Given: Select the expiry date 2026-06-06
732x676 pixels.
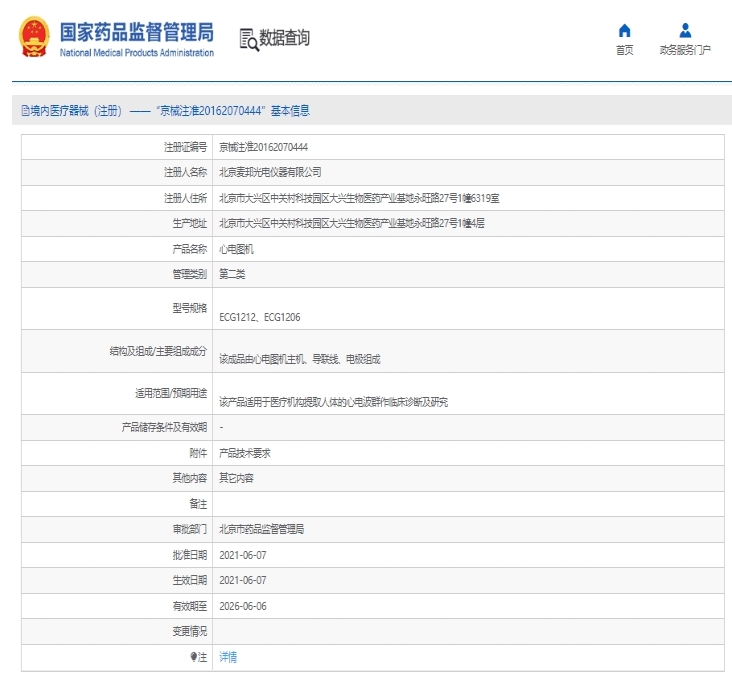Looking at the screenshot, I should click(242, 606).
